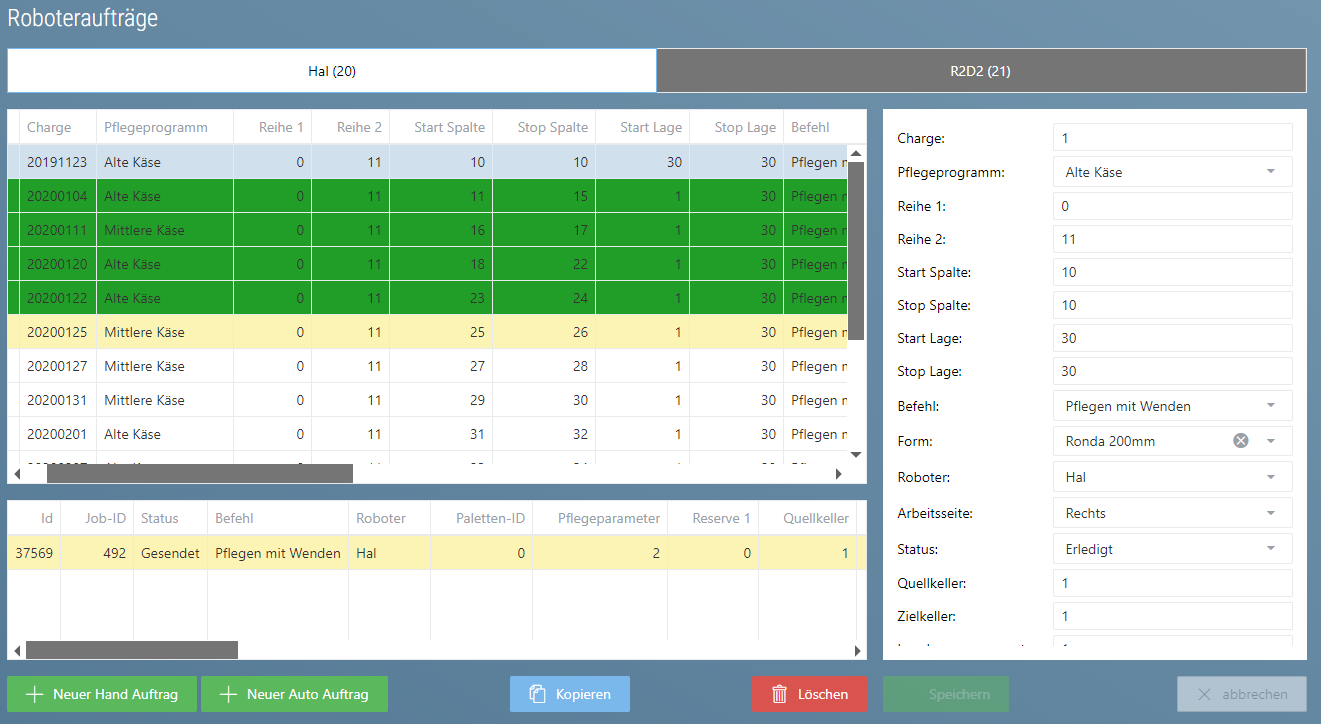
Task: Click into the Reihe 1 input field
Action: click(1173, 206)
